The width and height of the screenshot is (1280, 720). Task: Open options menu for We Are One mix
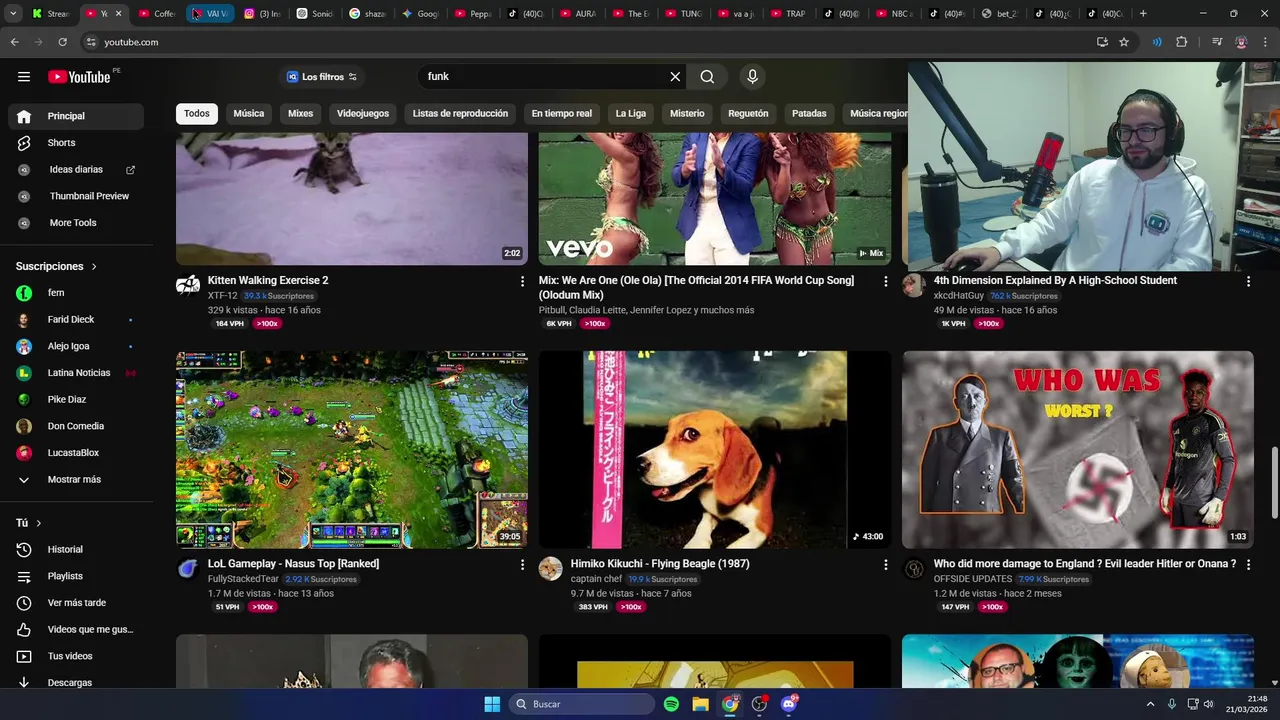pos(885,282)
